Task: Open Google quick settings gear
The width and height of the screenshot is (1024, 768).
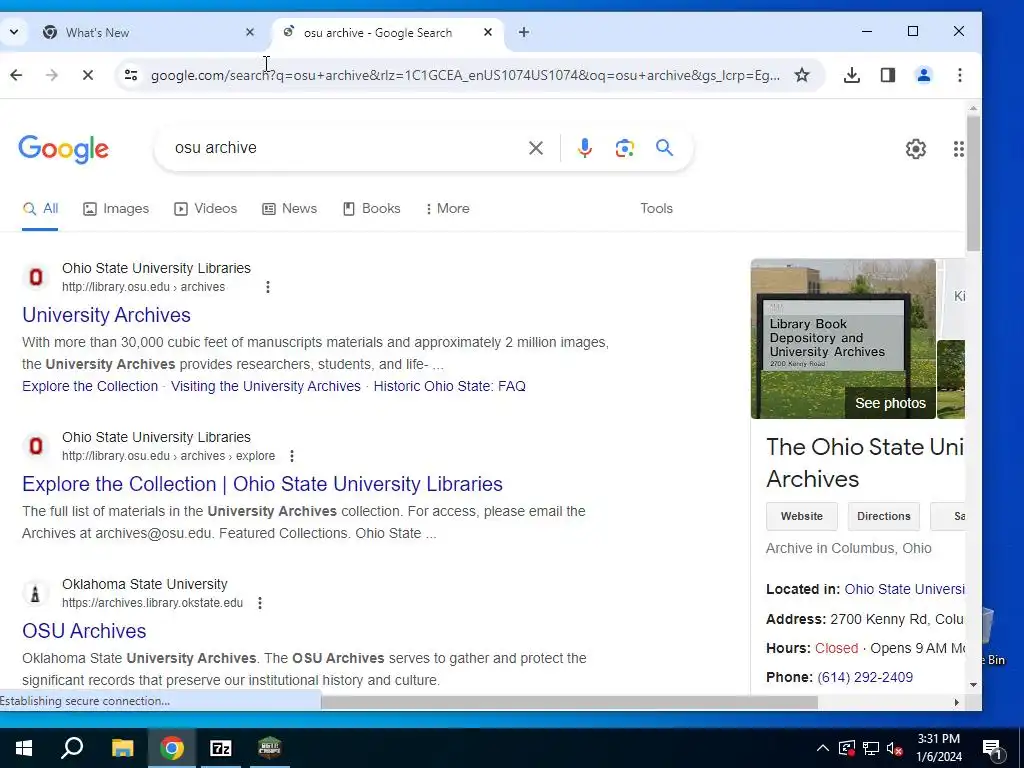Action: coord(916,149)
